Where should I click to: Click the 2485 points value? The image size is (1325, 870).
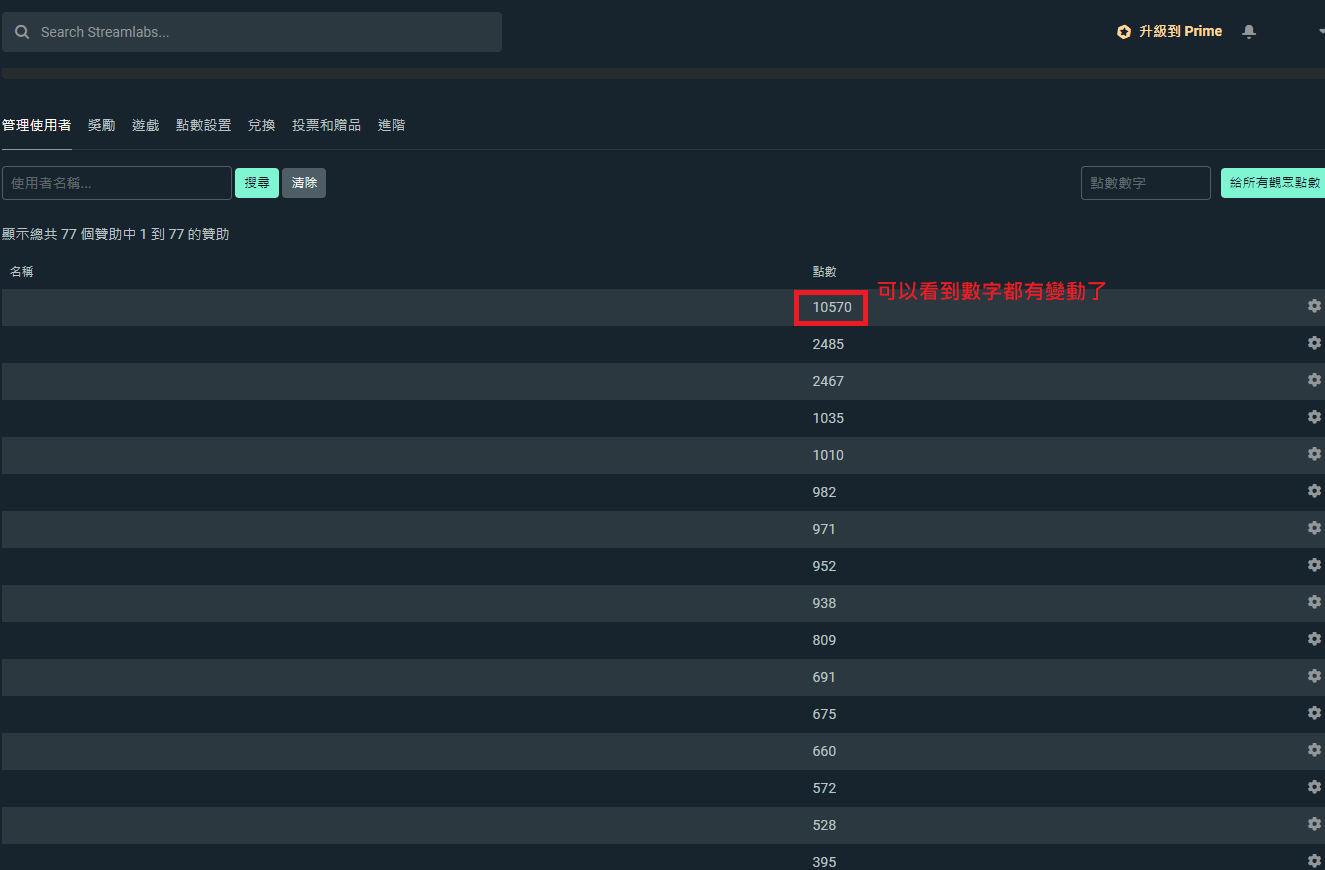828,344
